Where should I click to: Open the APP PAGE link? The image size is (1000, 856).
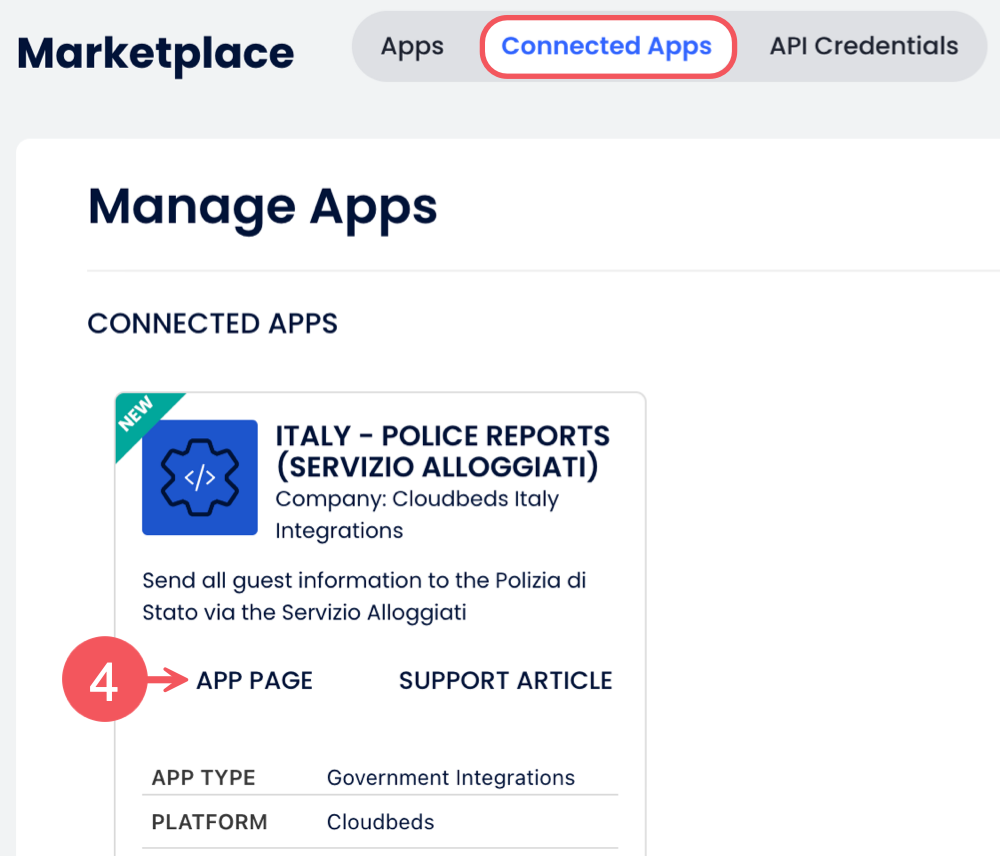pos(254,680)
